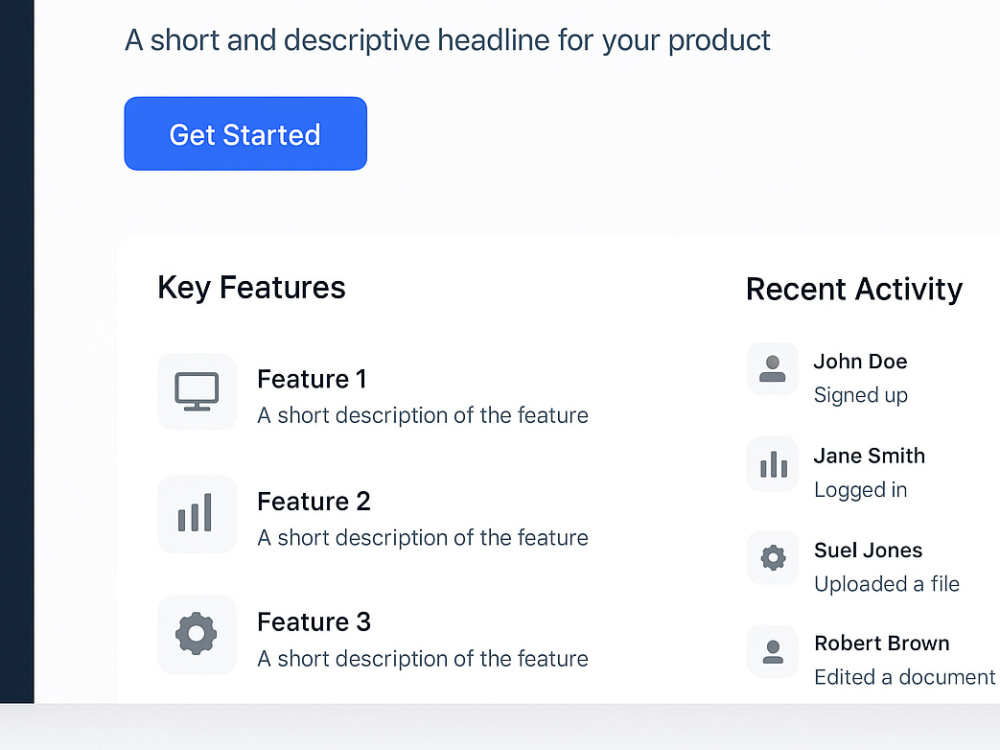The height and width of the screenshot is (750, 1000).
Task: Click the name Jane Smith
Action: click(x=869, y=456)
